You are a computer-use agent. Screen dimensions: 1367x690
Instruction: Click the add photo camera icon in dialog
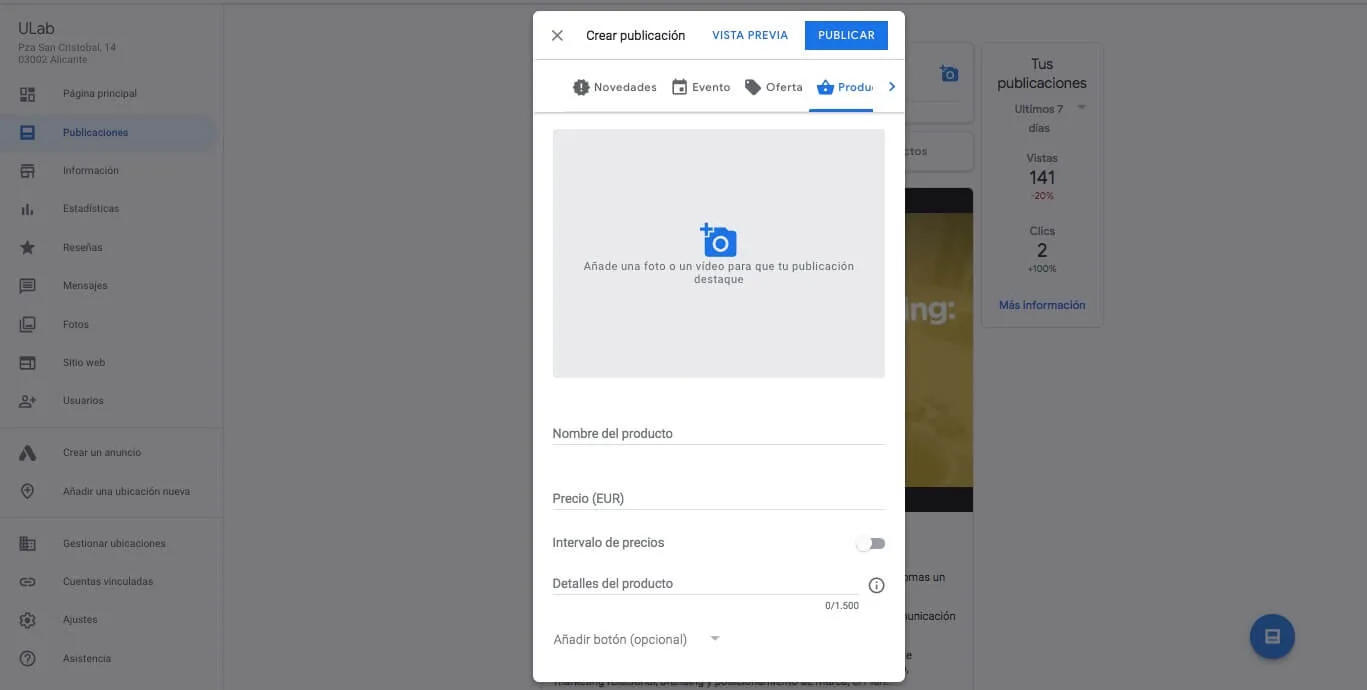coord(718,240)
